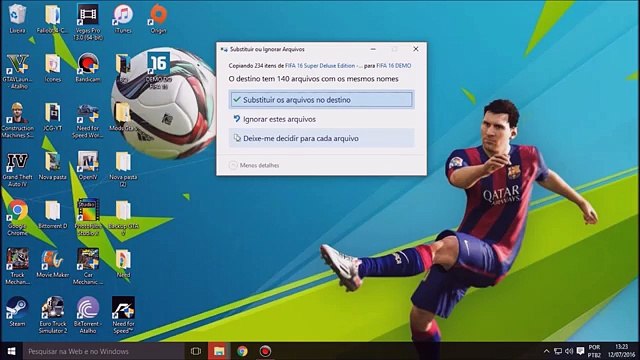Screen dimensions: 640x360
Task: Open Chrome from the taskbar
Action: (x=242, y=351)
